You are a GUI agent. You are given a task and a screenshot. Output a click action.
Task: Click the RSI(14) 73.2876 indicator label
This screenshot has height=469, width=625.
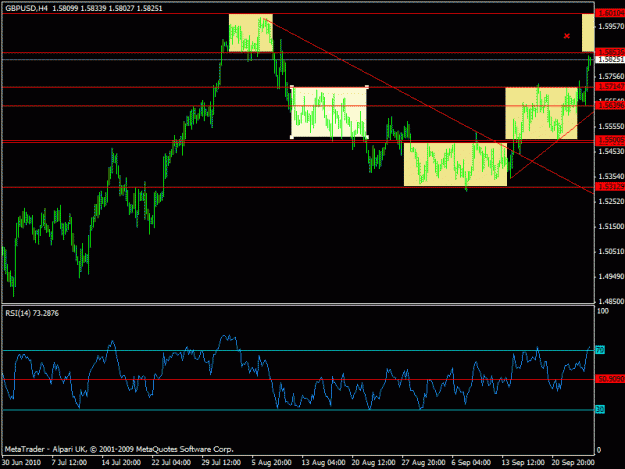pos(32,313)
